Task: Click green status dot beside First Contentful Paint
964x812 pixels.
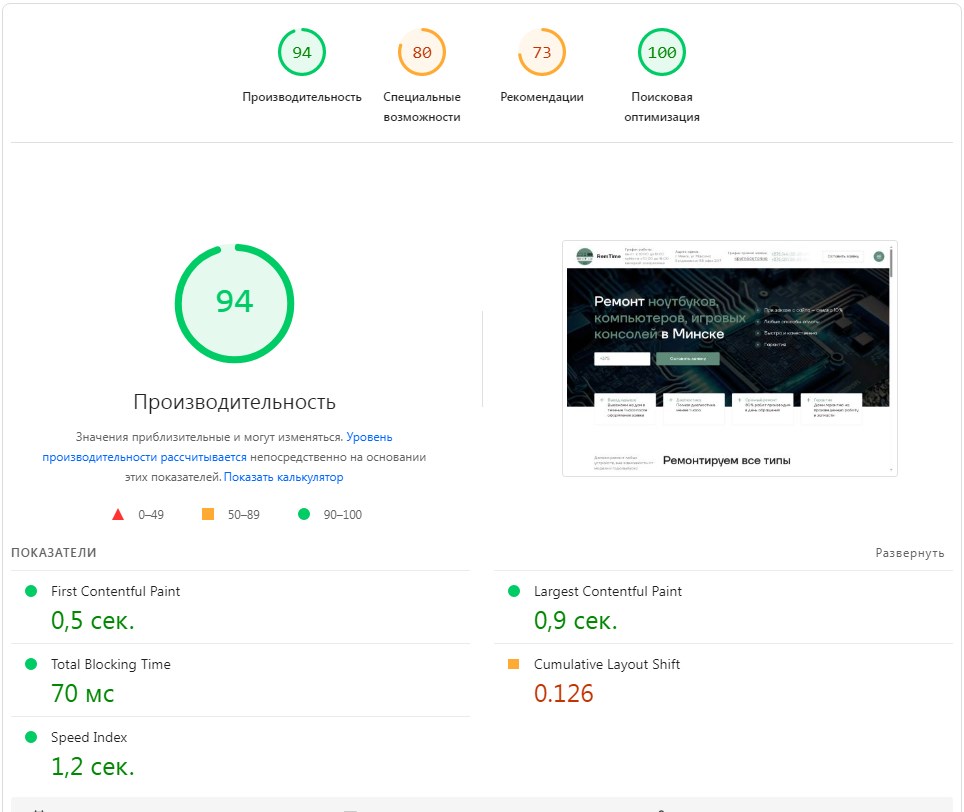Action: 33,591
